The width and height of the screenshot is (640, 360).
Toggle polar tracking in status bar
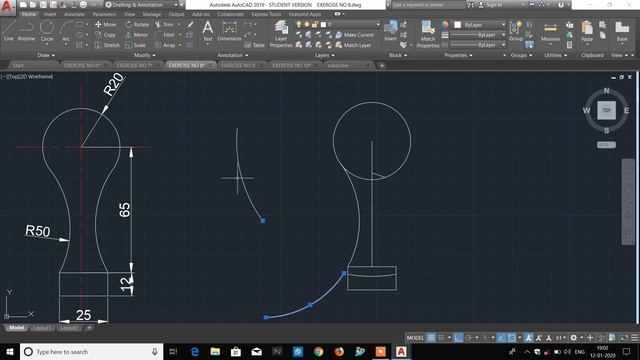tap(469, 338)
